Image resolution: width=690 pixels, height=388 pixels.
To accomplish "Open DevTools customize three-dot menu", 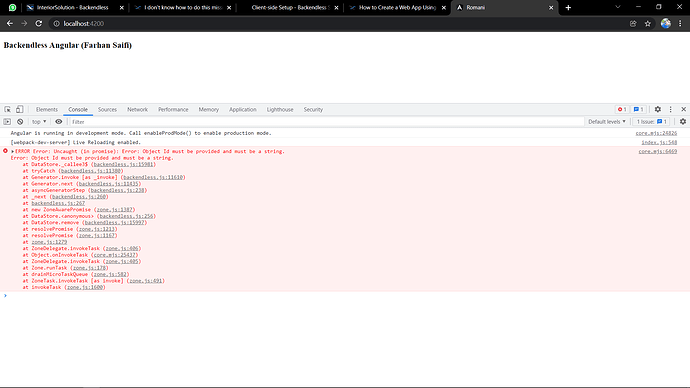I will (x=671, y=110).
